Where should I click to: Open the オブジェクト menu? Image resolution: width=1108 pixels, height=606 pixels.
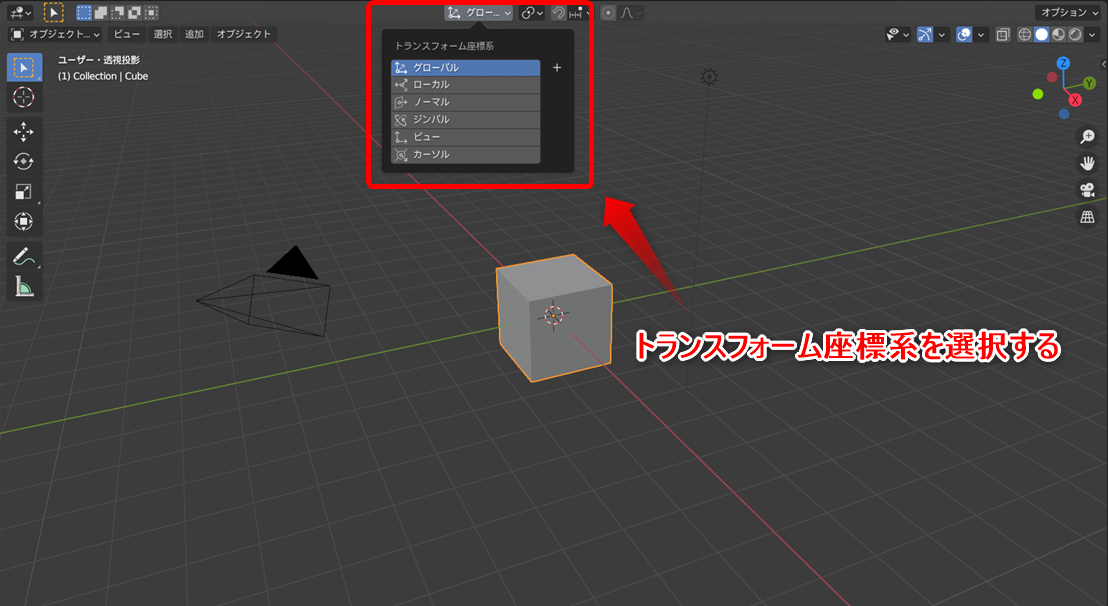pyautogui.click(x=244, y=34)
